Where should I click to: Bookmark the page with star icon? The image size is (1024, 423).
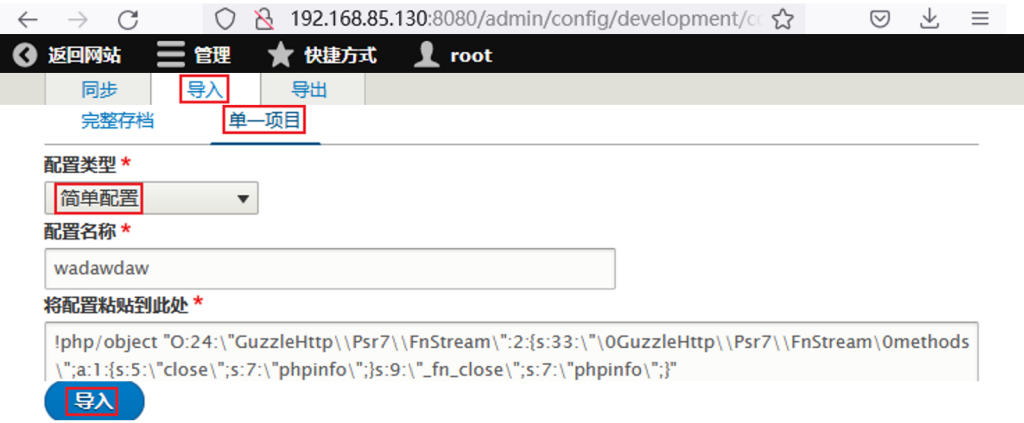tap(782, 20)
